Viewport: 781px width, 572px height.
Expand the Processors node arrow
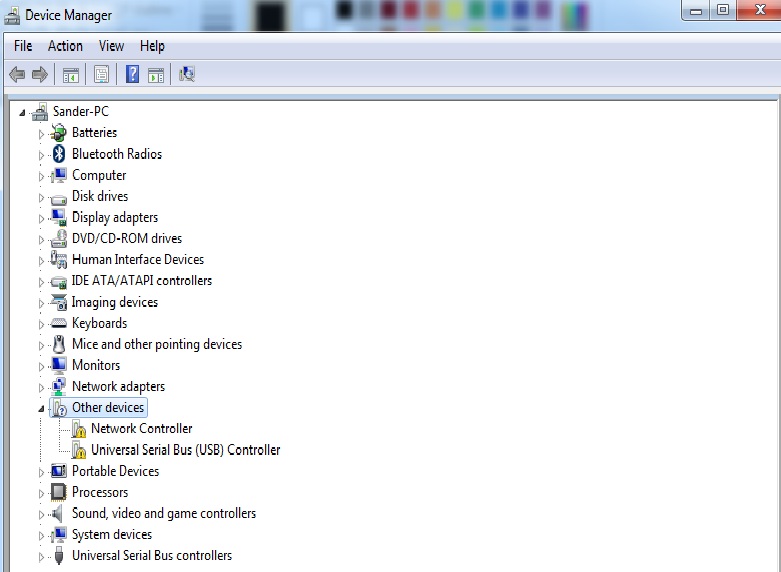41,493
